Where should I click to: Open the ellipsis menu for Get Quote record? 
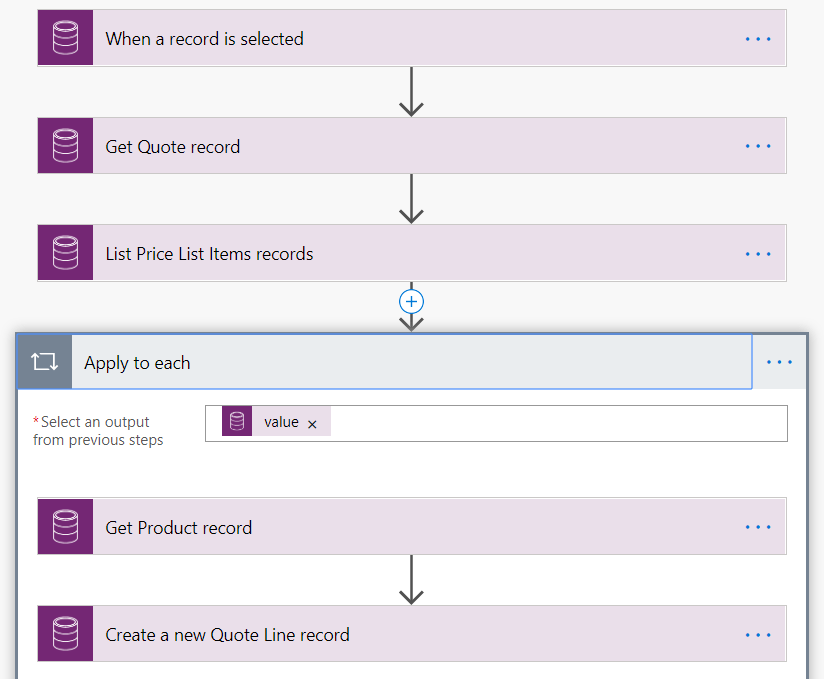(758, 146)
